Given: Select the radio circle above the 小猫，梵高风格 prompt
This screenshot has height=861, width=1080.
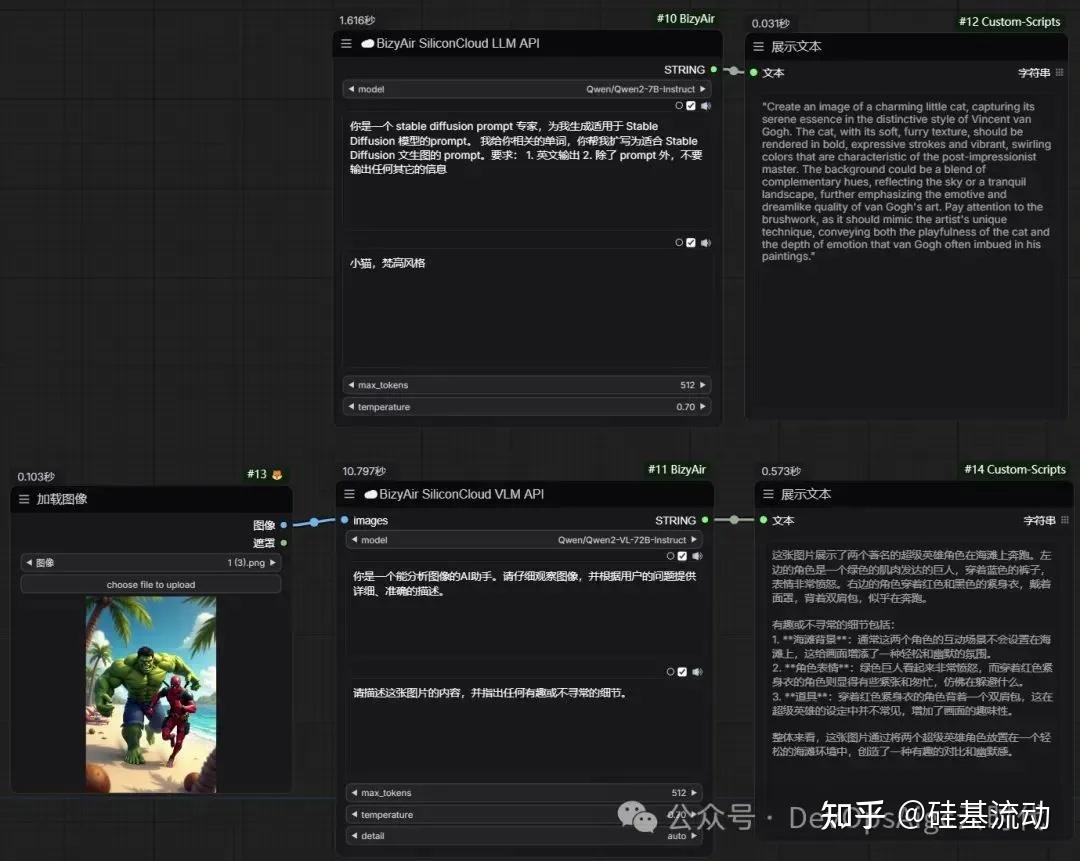Looking at the screenshot, I should [679, 242].
